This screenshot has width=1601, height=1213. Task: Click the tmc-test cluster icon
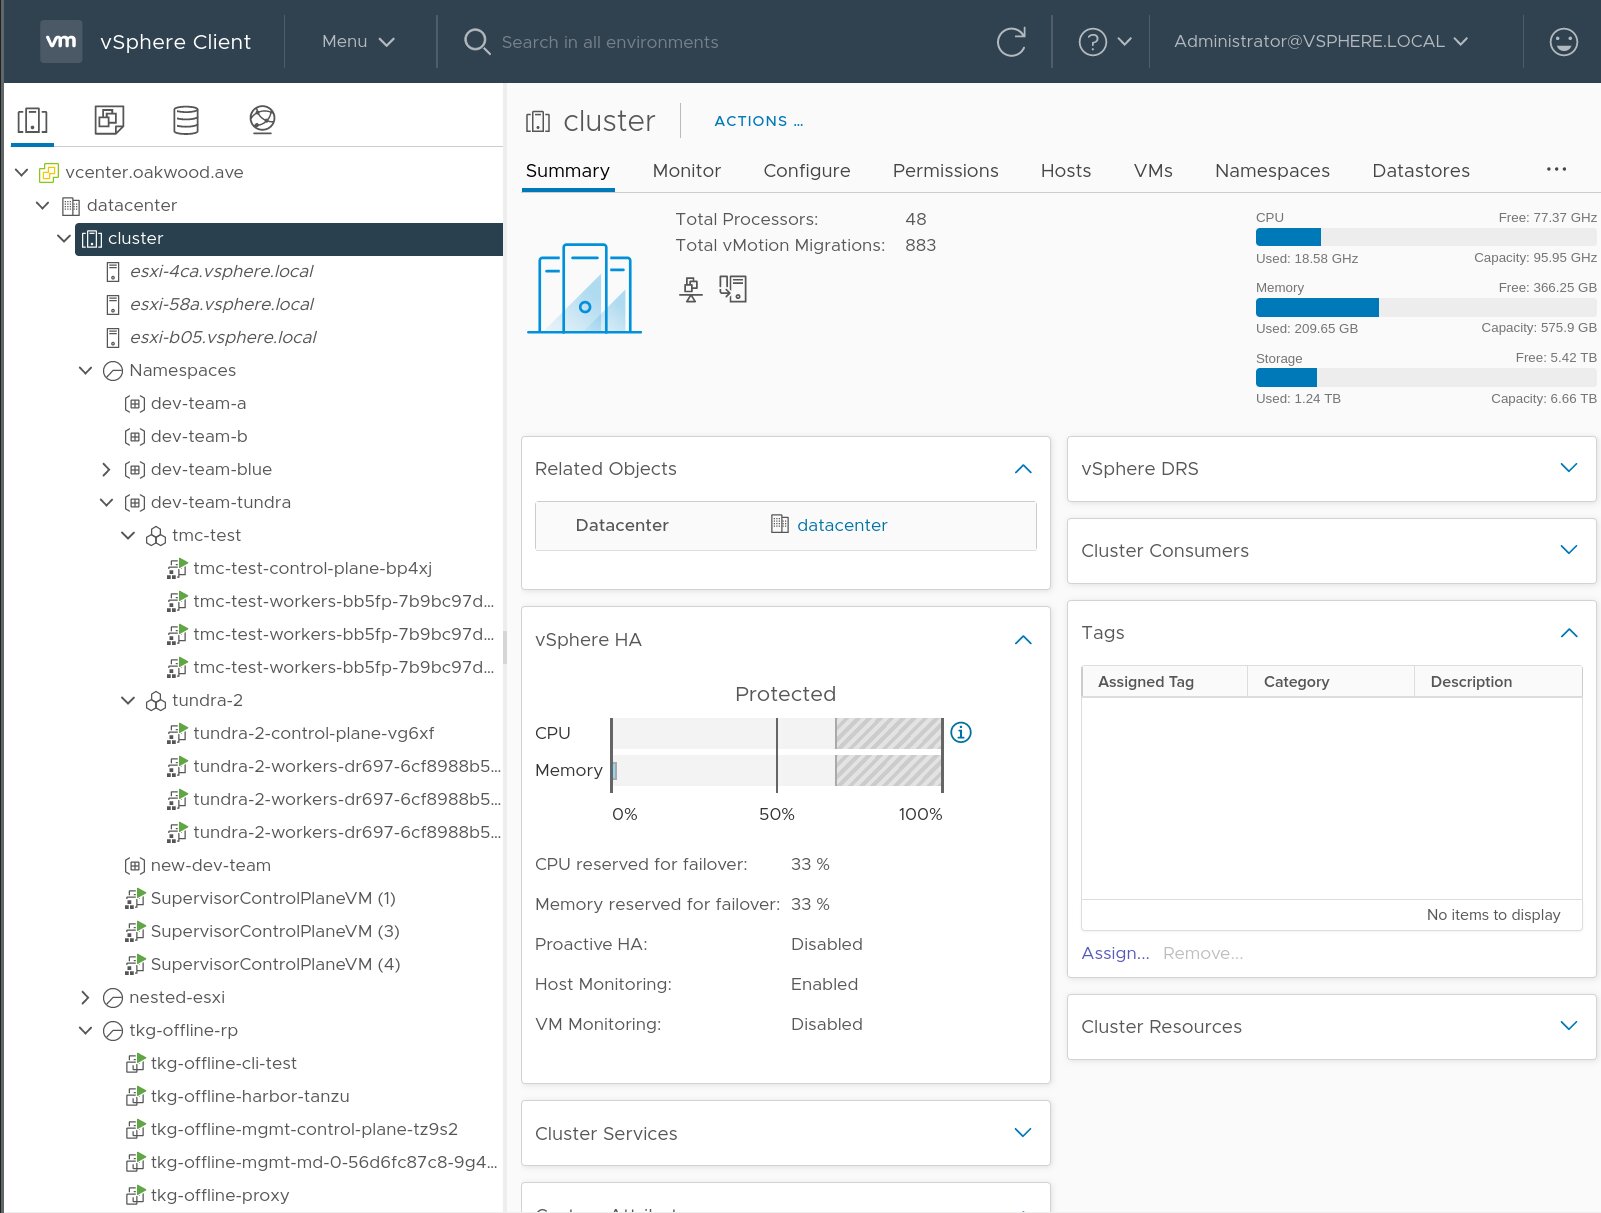[156, 536]
